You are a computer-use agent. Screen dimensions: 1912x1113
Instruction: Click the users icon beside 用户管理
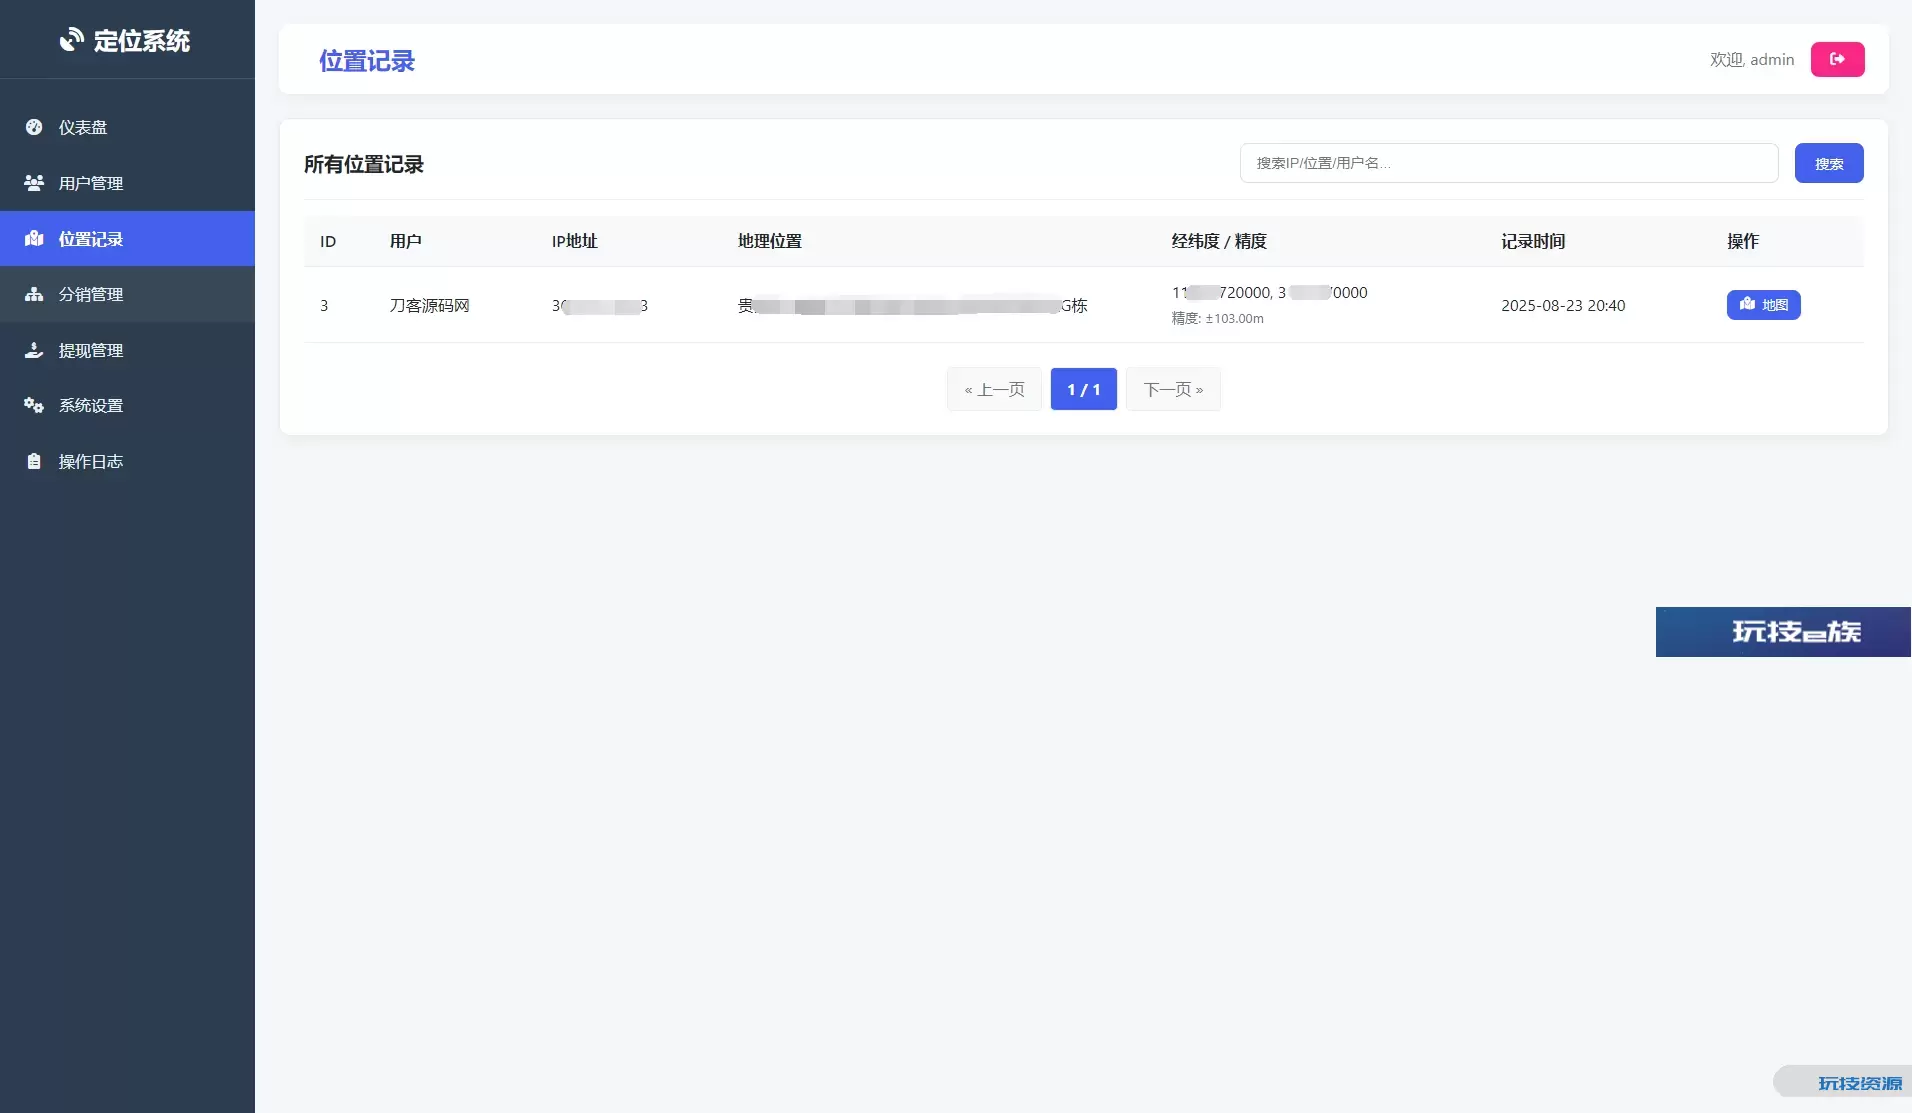click(34, 183)
